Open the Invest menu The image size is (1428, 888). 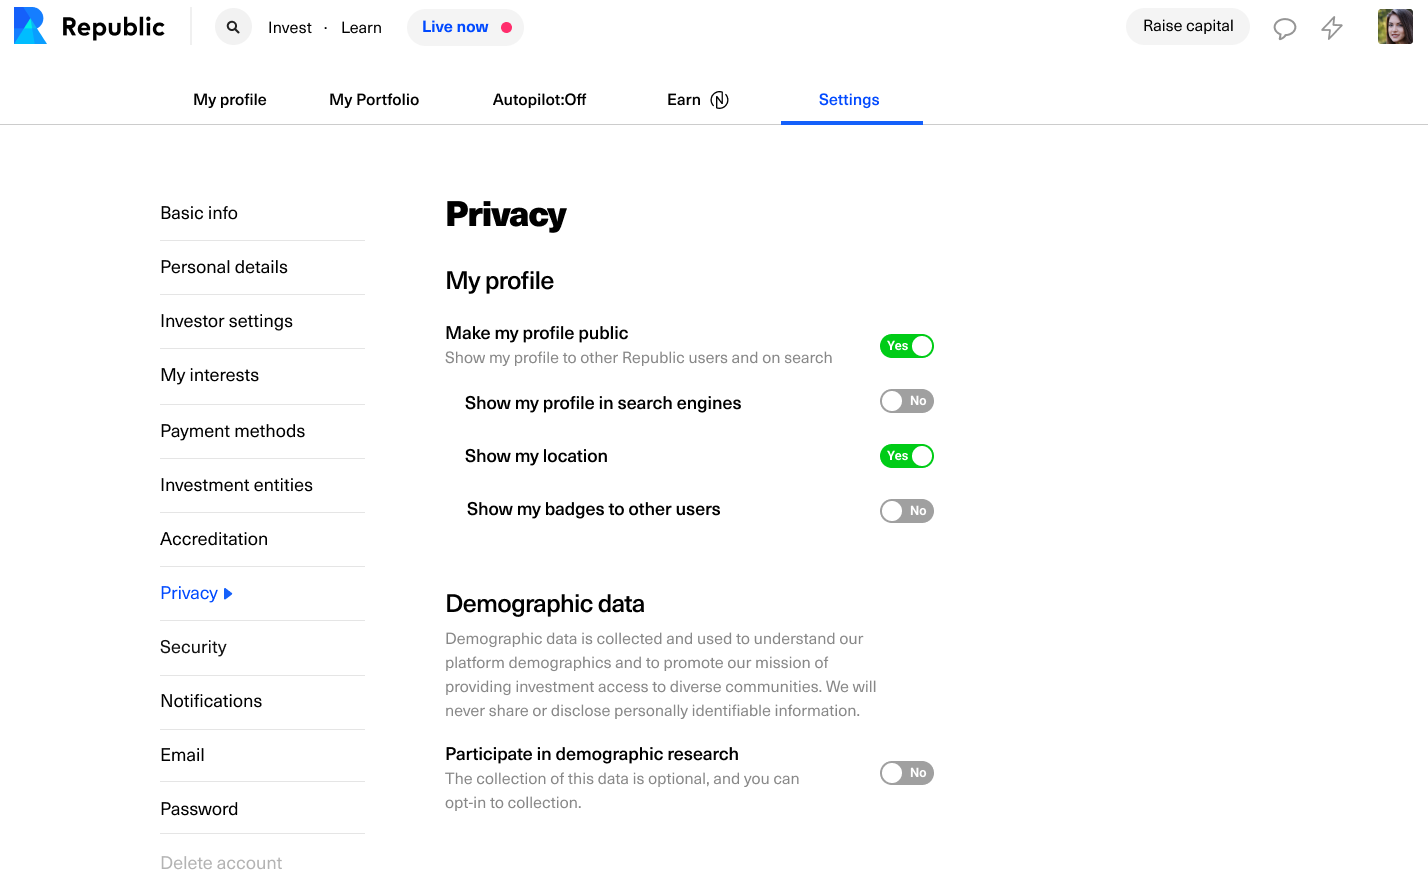click(290, 28)
